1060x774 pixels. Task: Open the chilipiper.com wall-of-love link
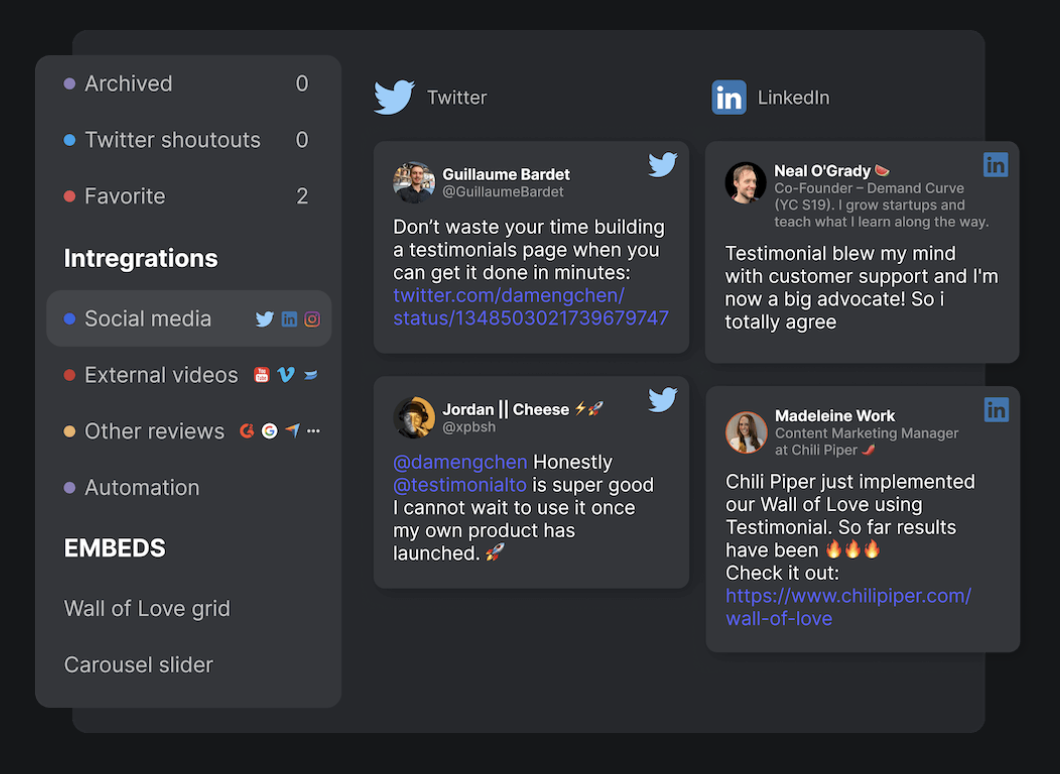pos(848,607)
